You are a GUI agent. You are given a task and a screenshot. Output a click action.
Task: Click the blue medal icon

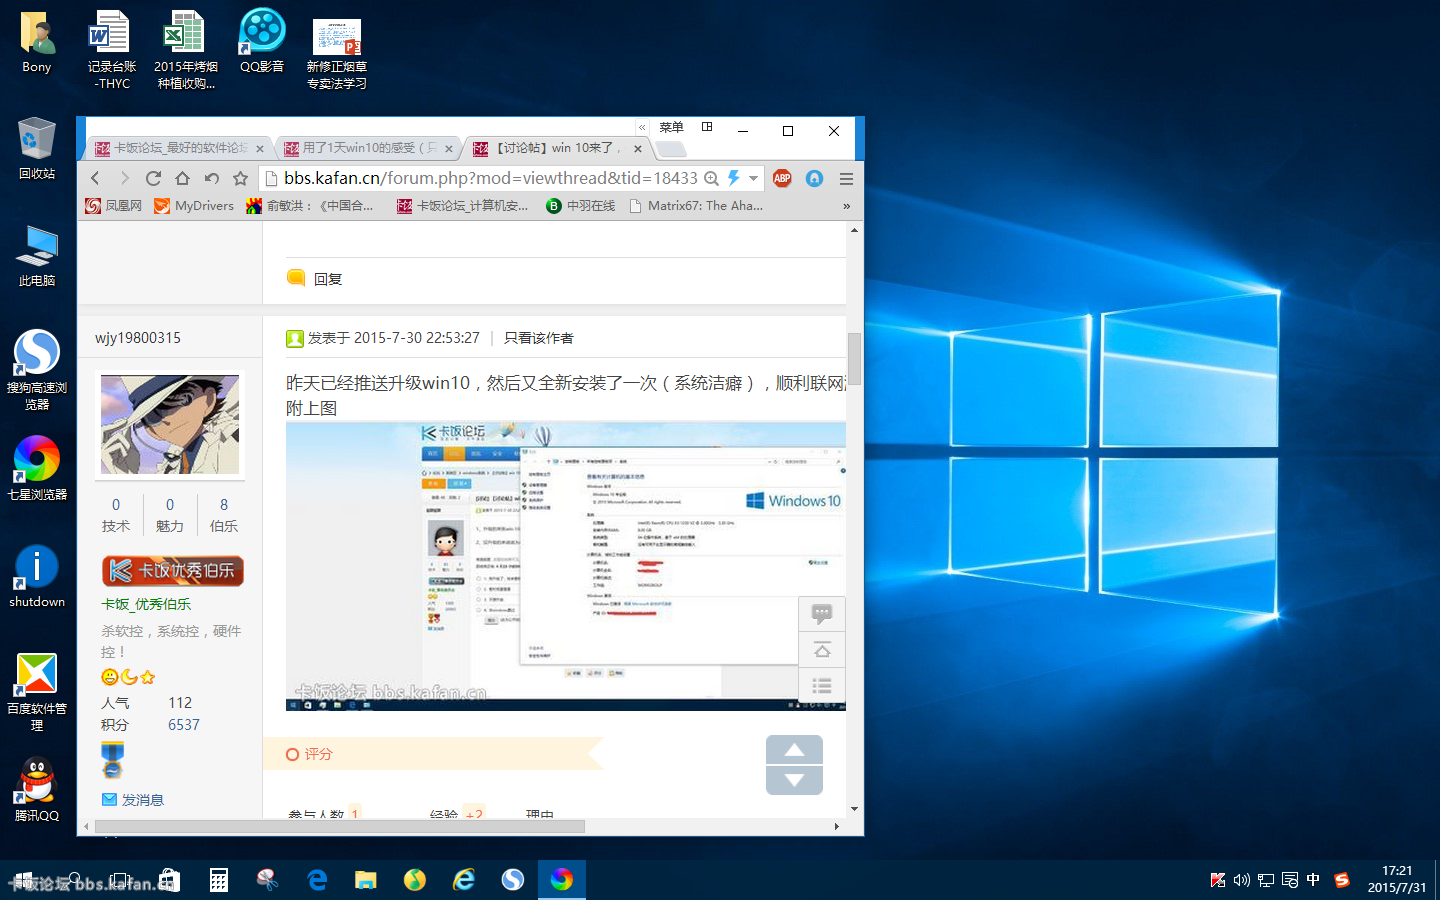[x=112, y=761]
